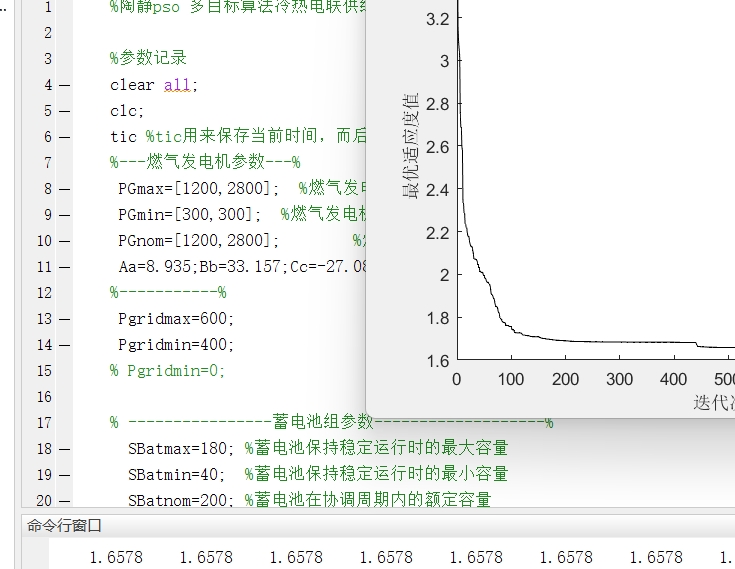Click the y-axis tick label '1.6'
The height and width of the screenshot is (569, 735).
tap(438, 361)
